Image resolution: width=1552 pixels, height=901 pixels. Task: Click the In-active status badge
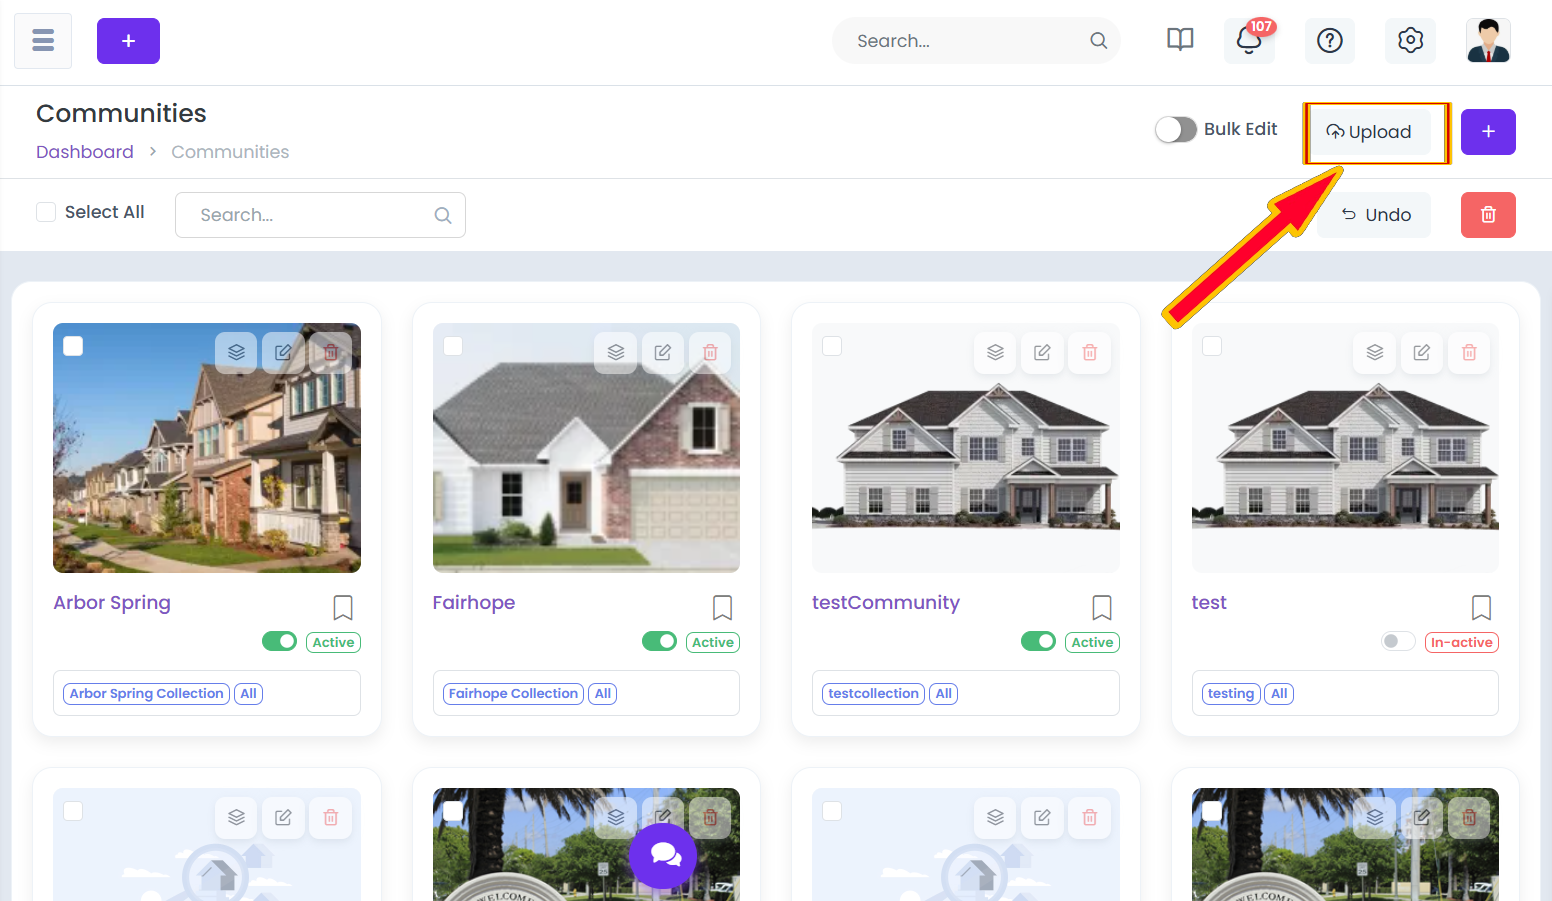pyautogui.click(x=1462, y=642)
